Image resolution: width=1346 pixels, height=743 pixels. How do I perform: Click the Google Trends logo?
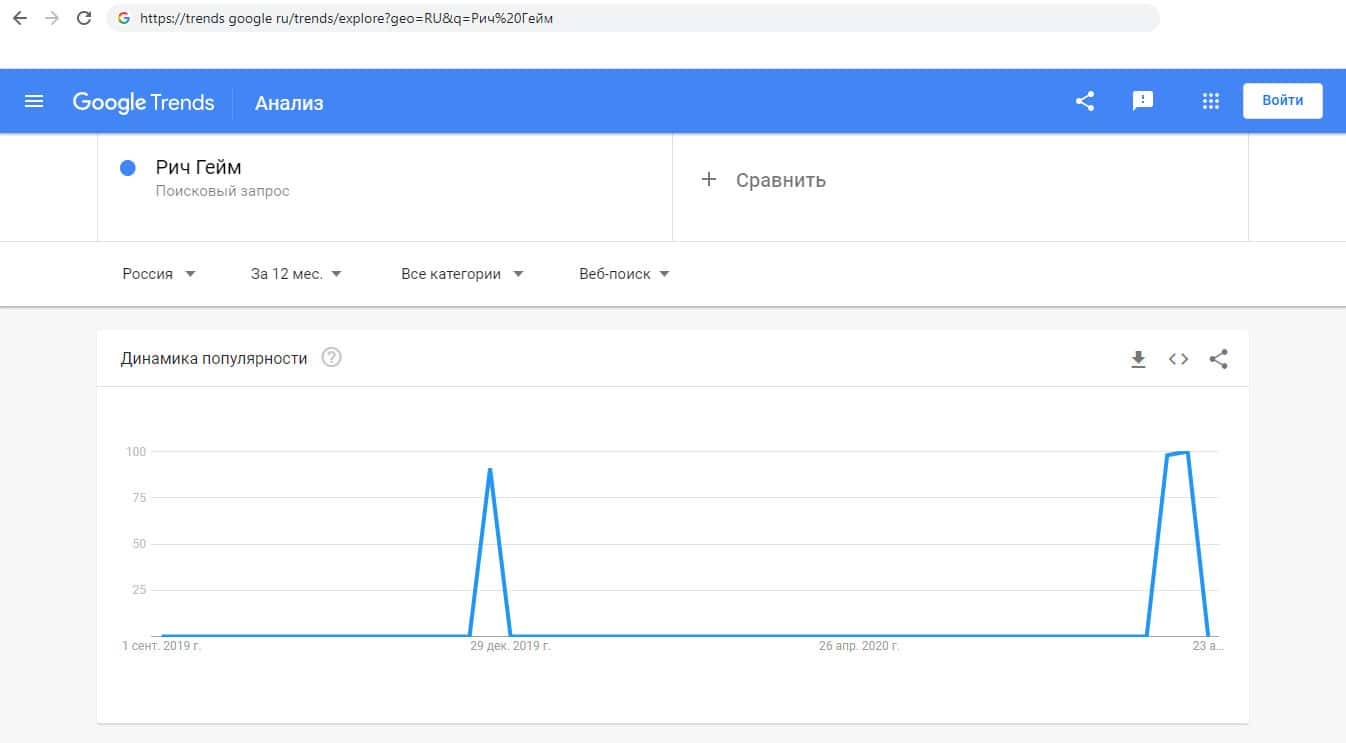[x=143, y=102]
